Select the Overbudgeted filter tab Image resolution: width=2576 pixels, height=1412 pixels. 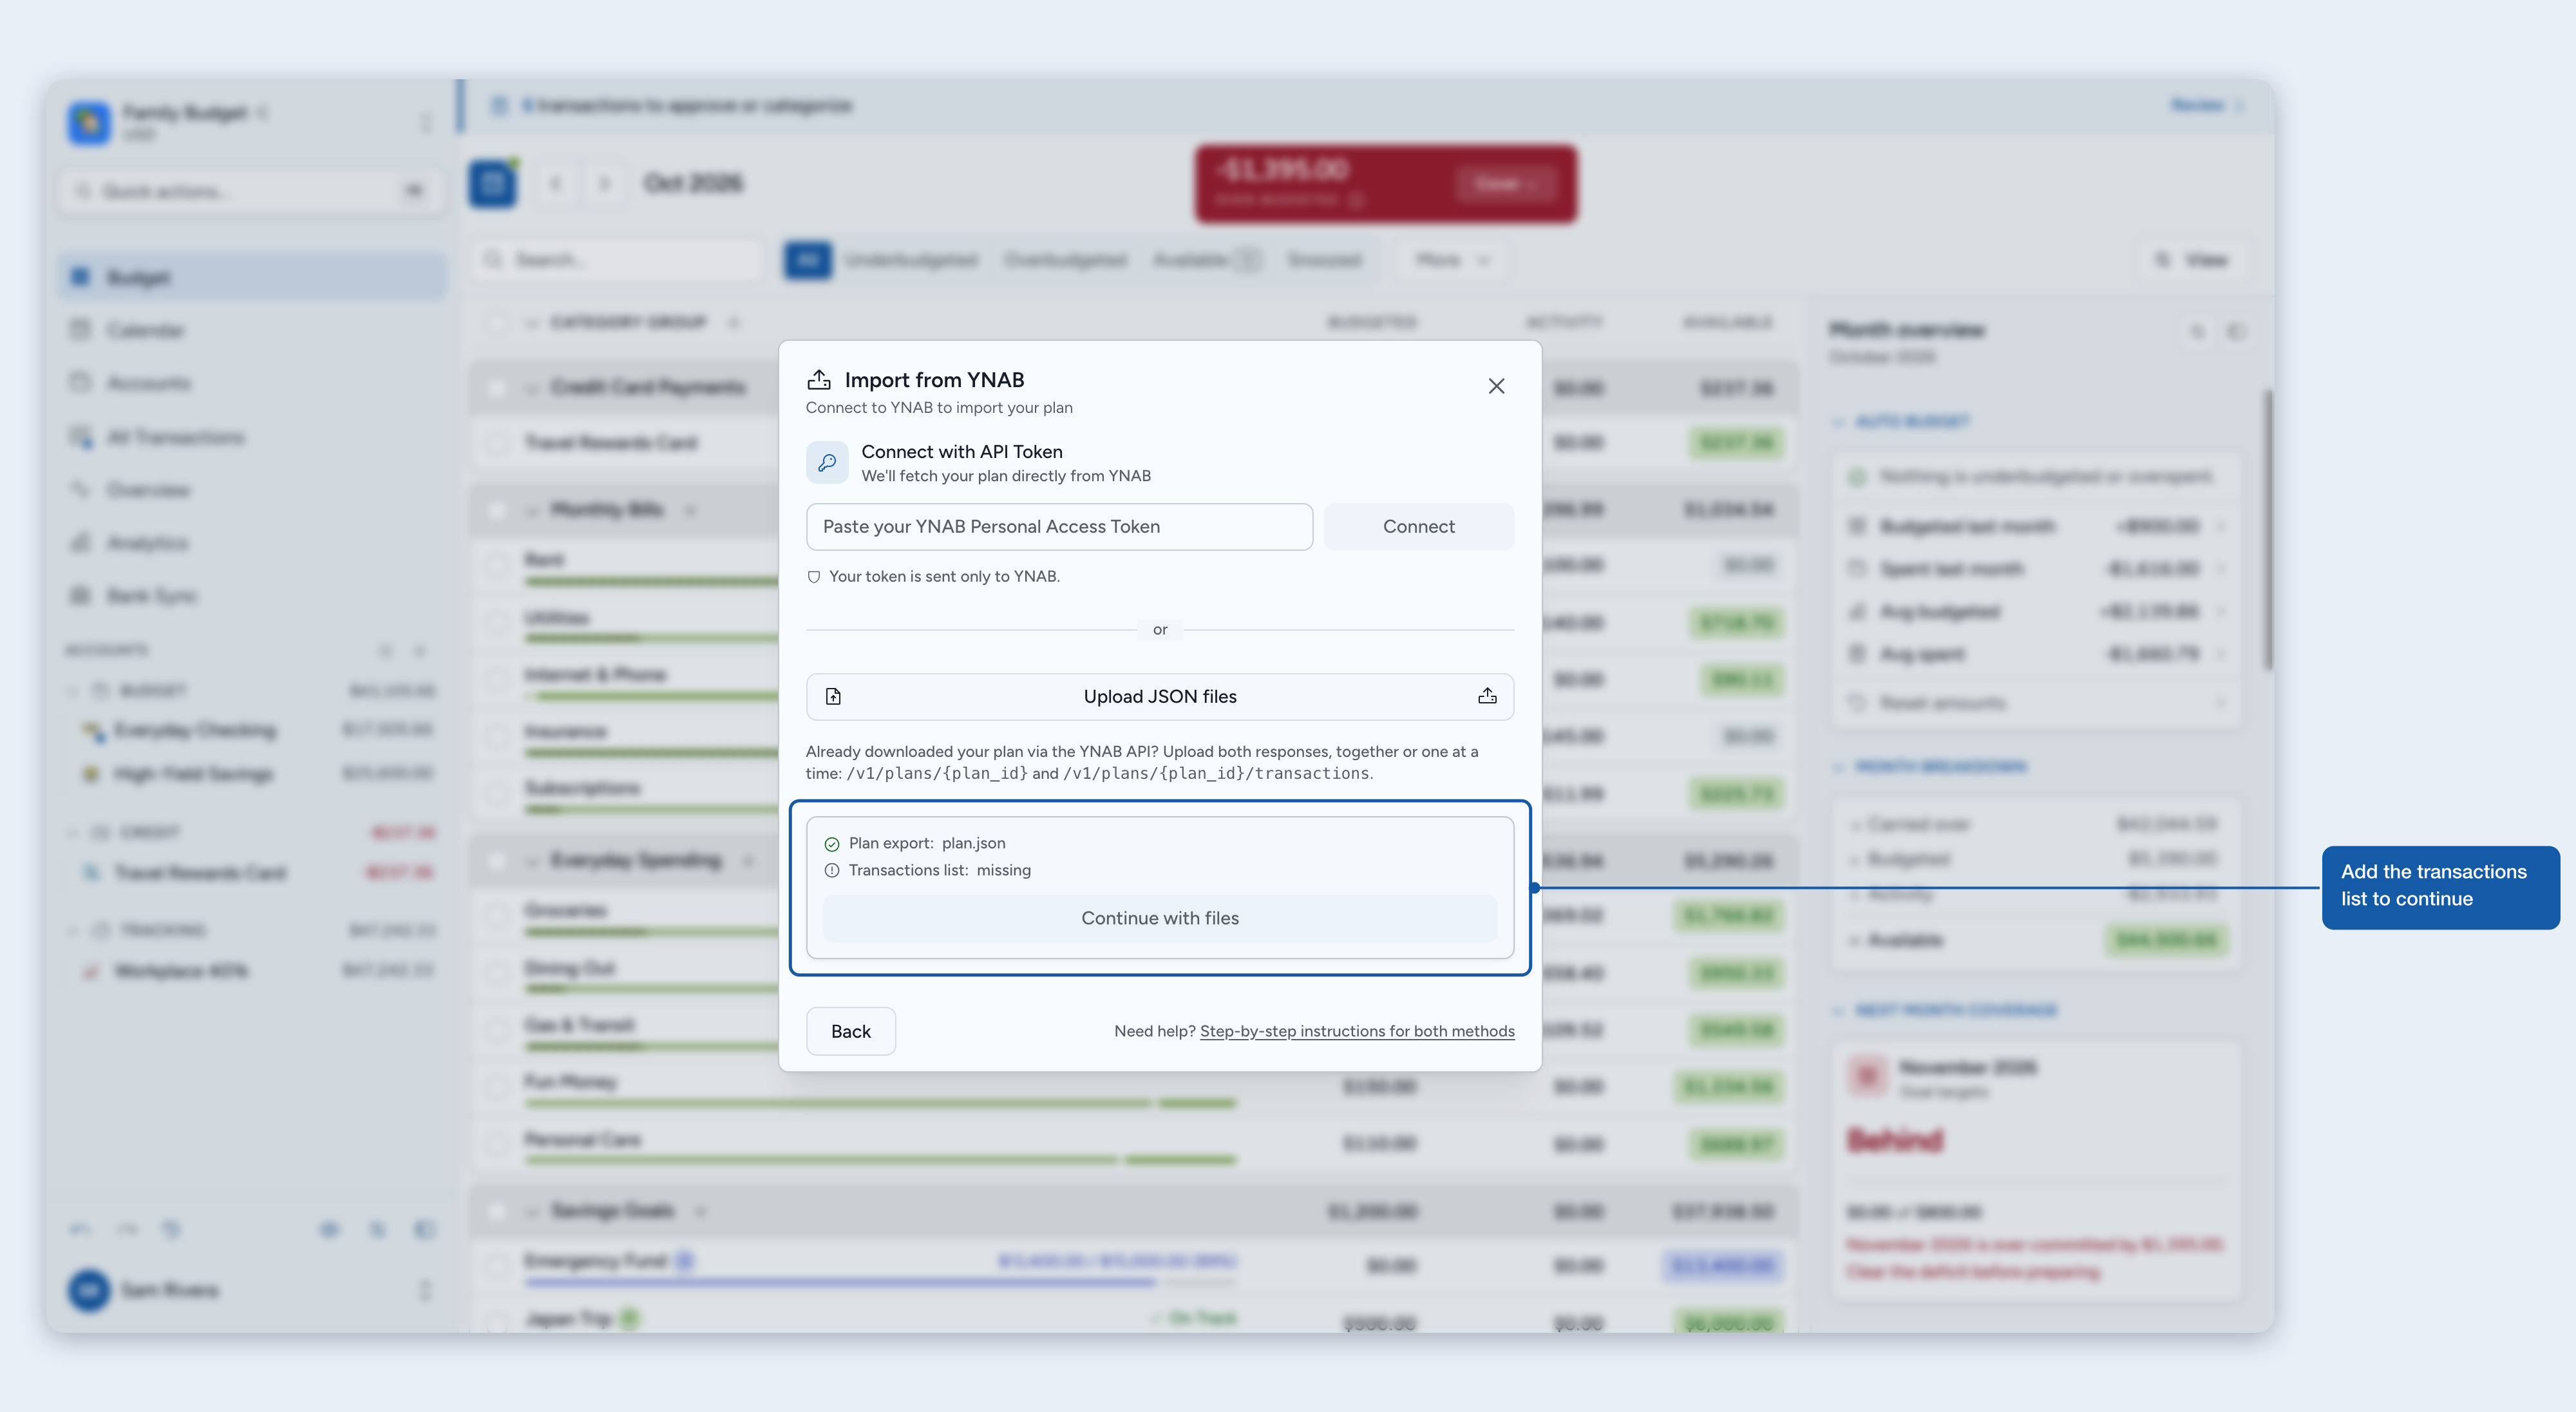(x=1065, y=260)
